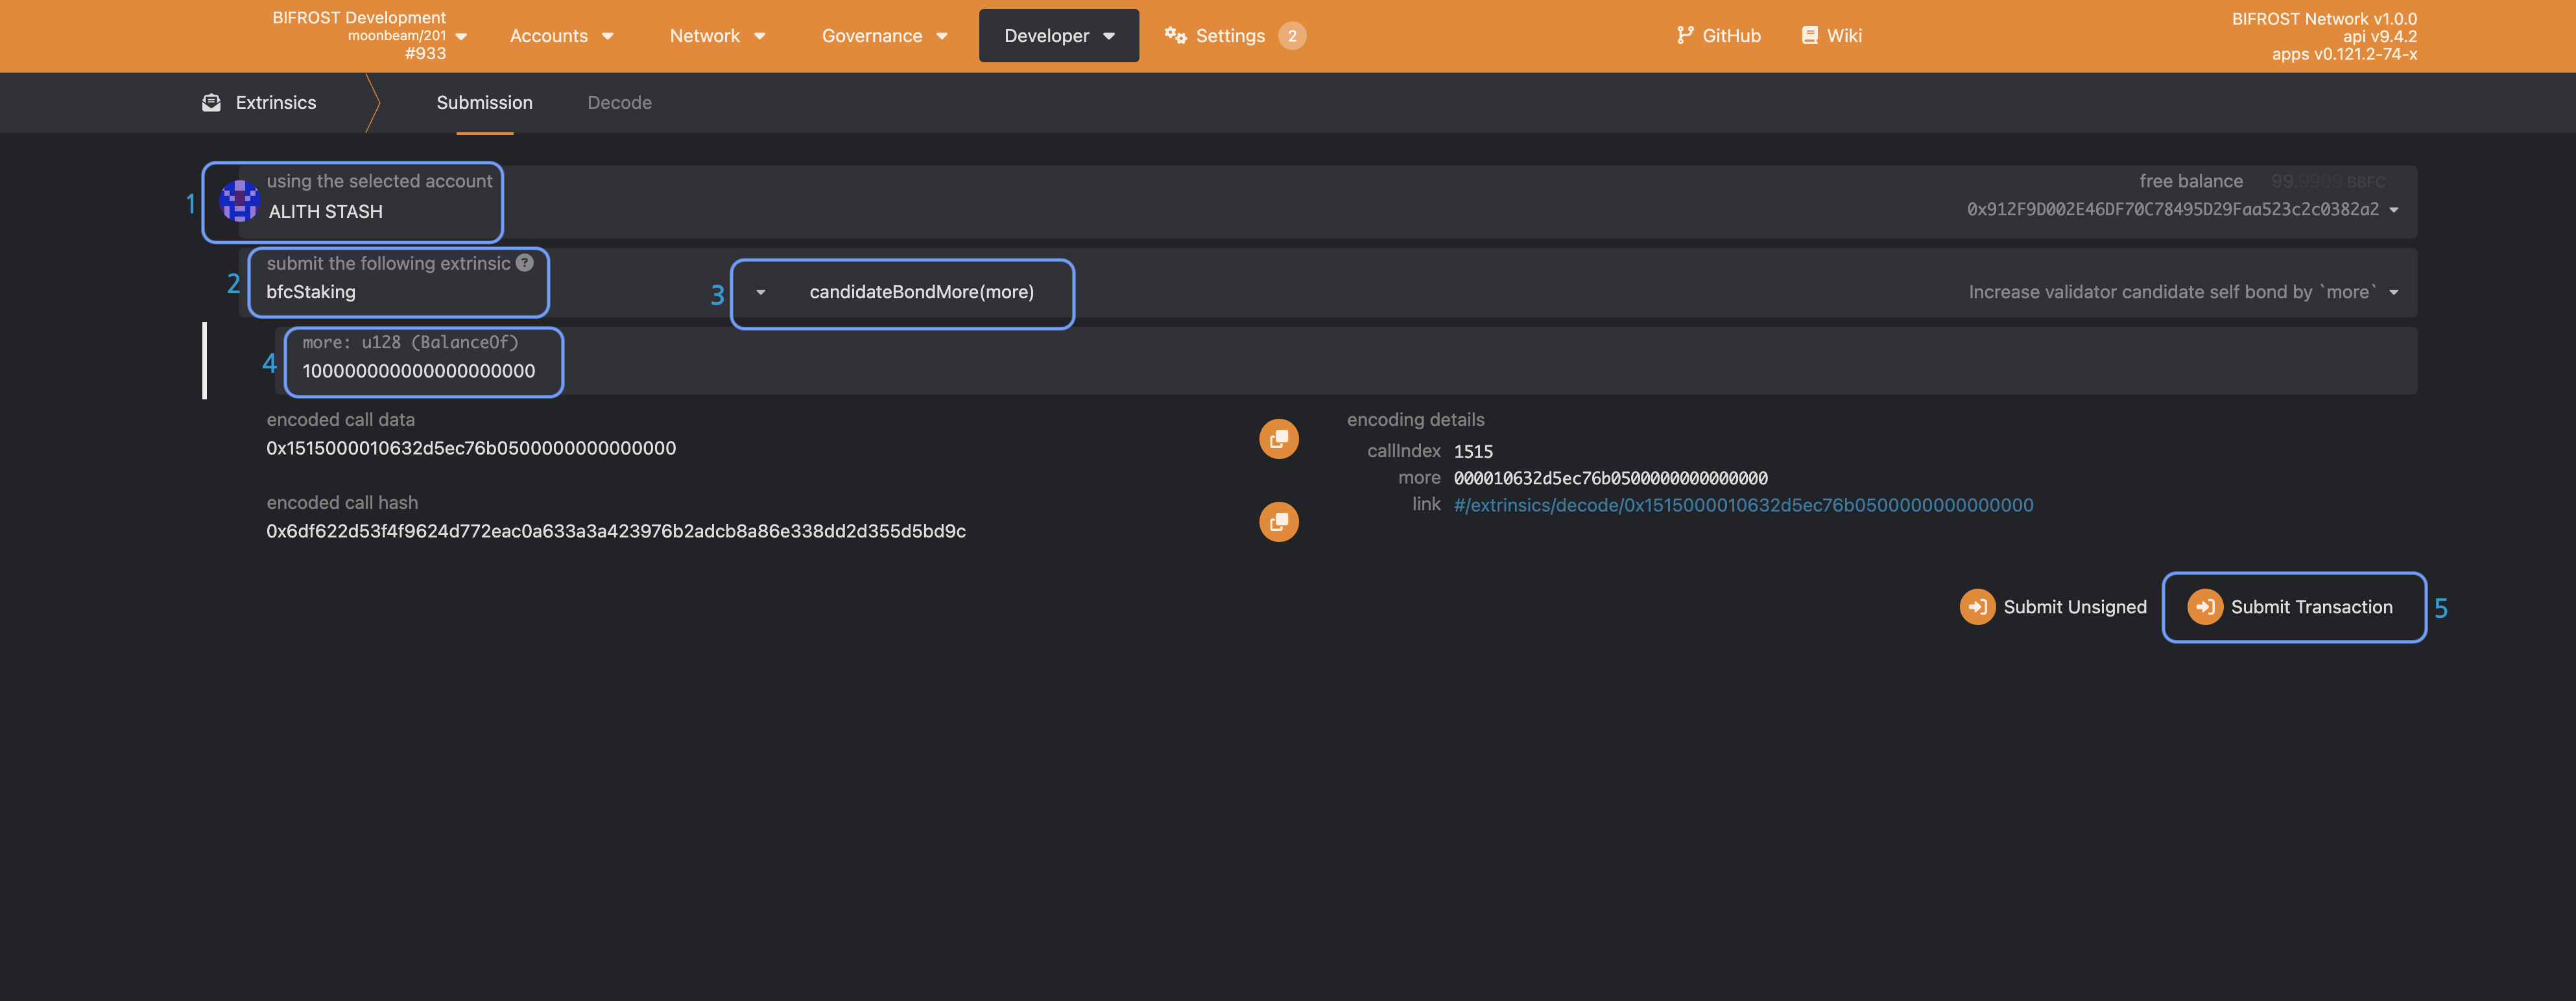Image resolution: width=2576 pixels, height=1001 pixels.
Task: Click the GitHub branch icon
Action: click(x=1685, y=36)
